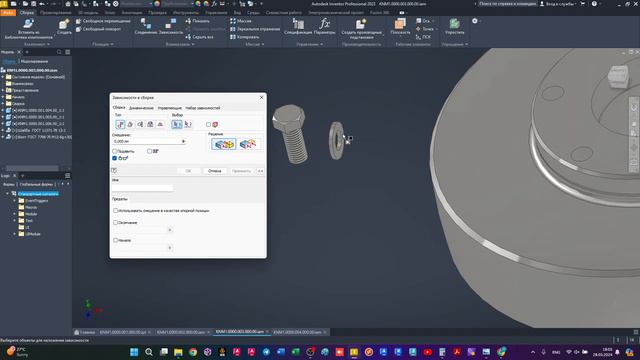Activate the first selection button in constraint dialog
The width and height of the screenshot is (640, 360).
tap(177, 124)
